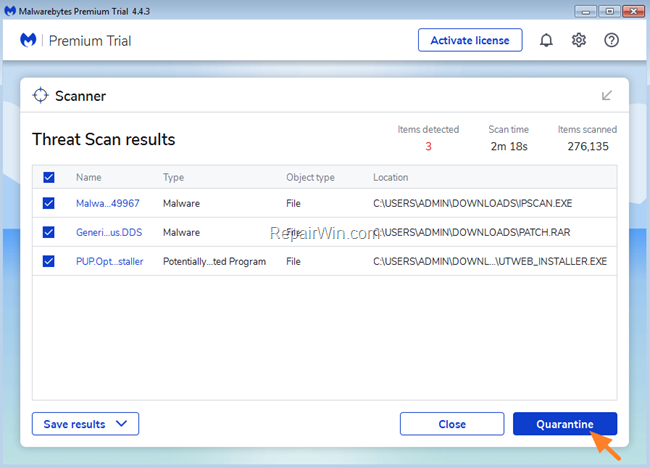Click the scan time value 2m 18s
The image size is (650, 468).
(x=509, y=146)
